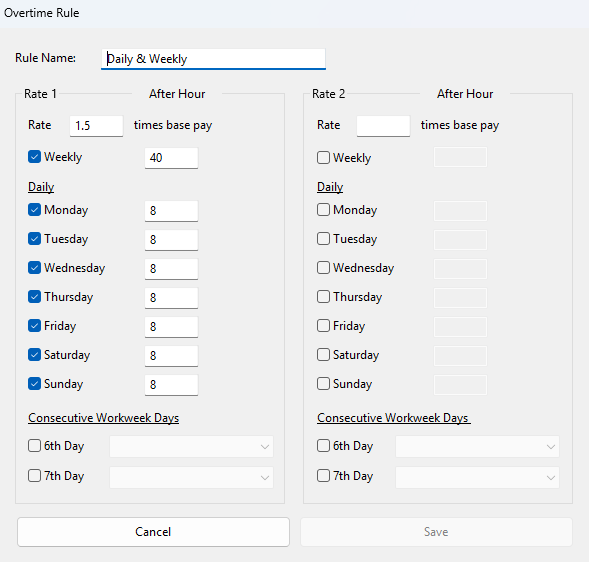Check Rate 2 Monday checkbox
589x562 pixels.
pyautogui.click(x=323, y=210)
